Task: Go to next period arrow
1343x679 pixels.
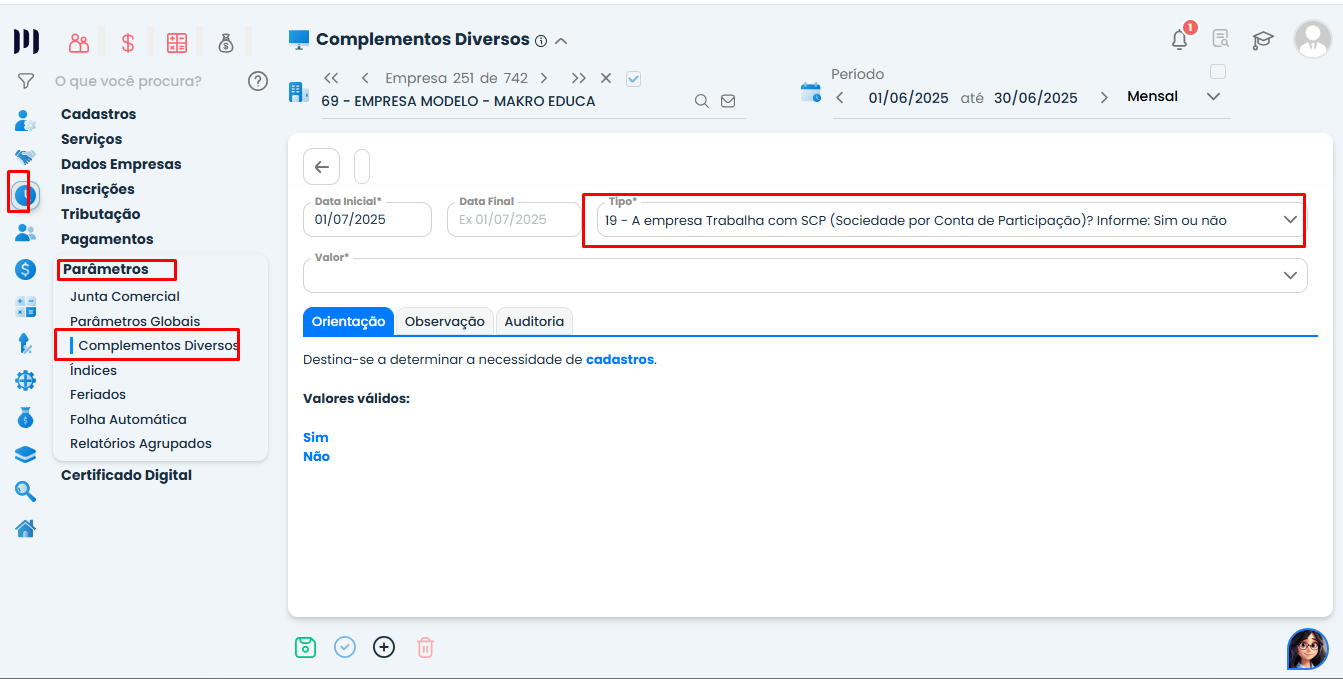Action: click(1104, 98)
